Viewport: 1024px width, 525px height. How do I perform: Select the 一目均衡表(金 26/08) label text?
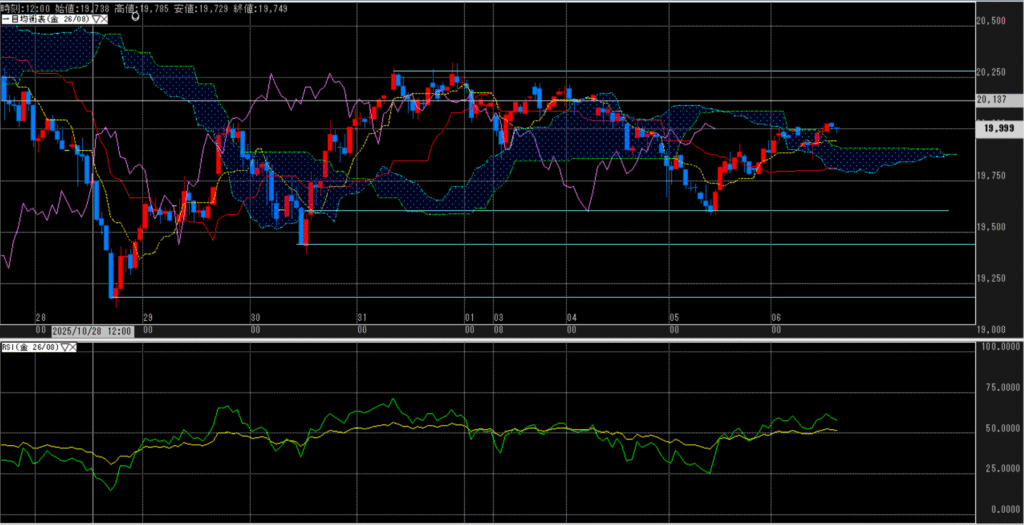click(45, 19)
